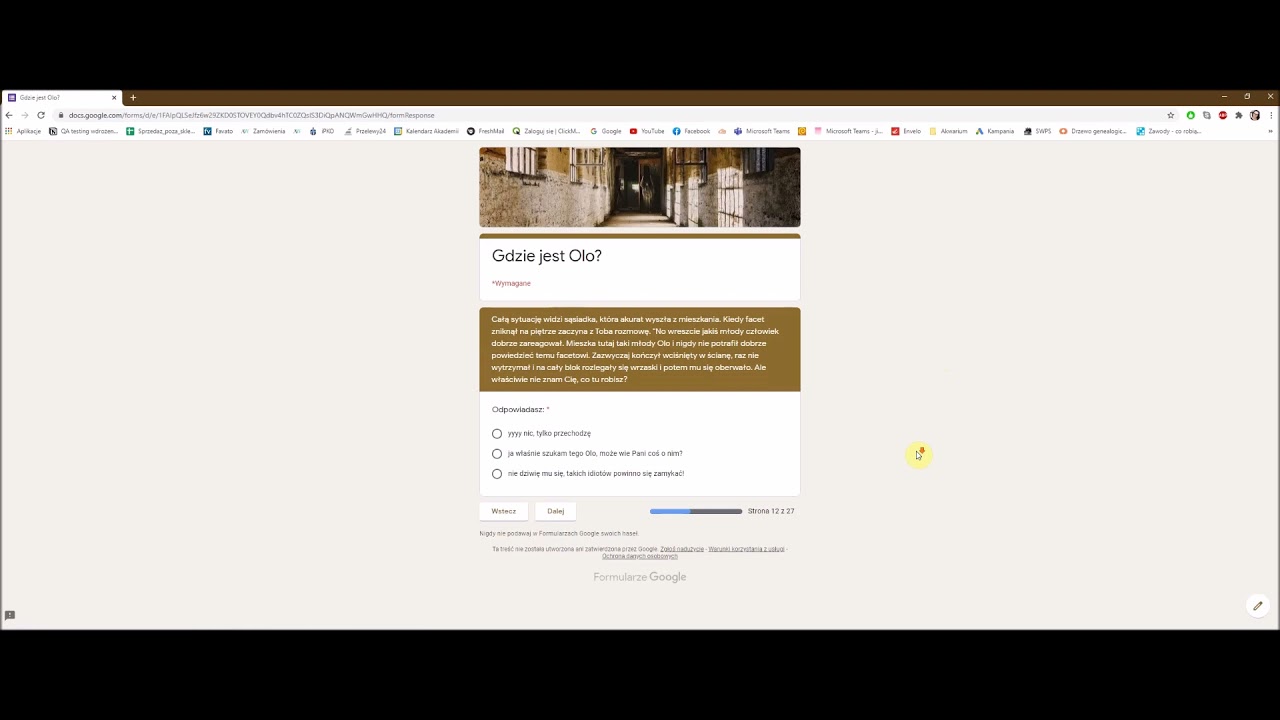Continue with the Dalej button
1280x720 pixels.
pos(556,511)
